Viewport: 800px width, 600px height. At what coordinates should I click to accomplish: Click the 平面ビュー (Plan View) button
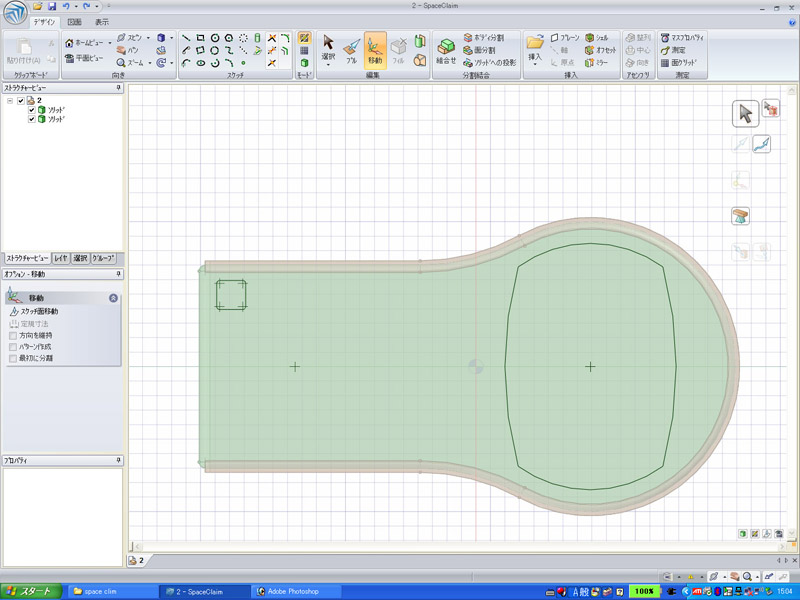(x=83, y=58)
